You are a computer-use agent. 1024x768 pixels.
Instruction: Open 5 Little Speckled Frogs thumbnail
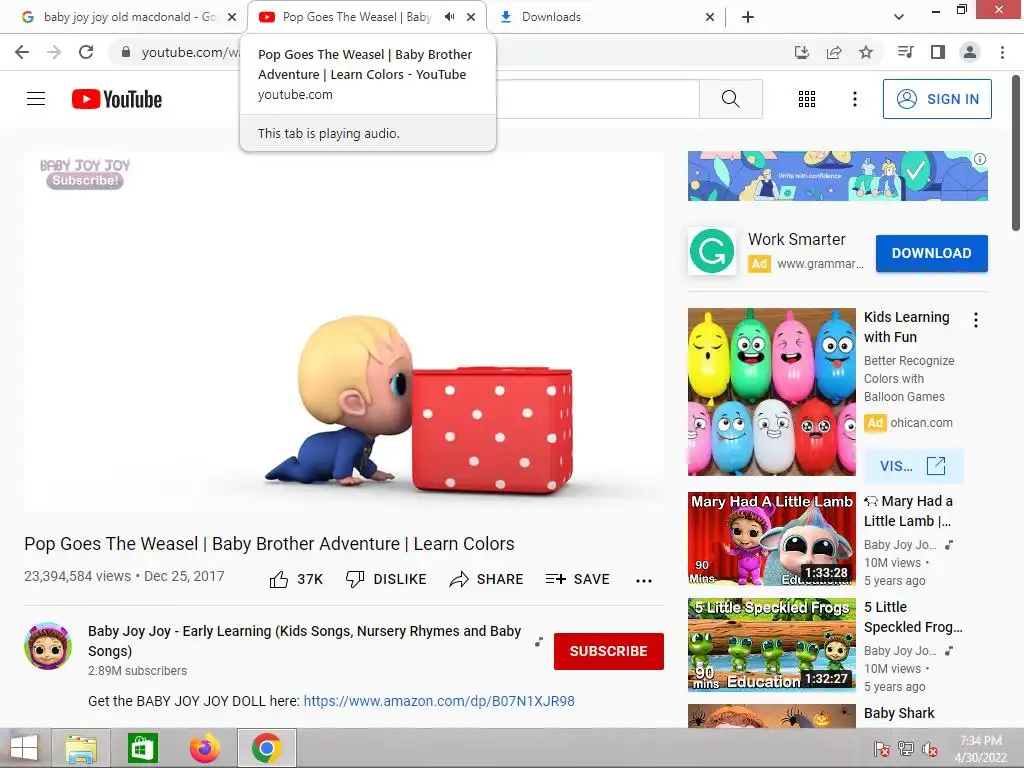[771, 645]
